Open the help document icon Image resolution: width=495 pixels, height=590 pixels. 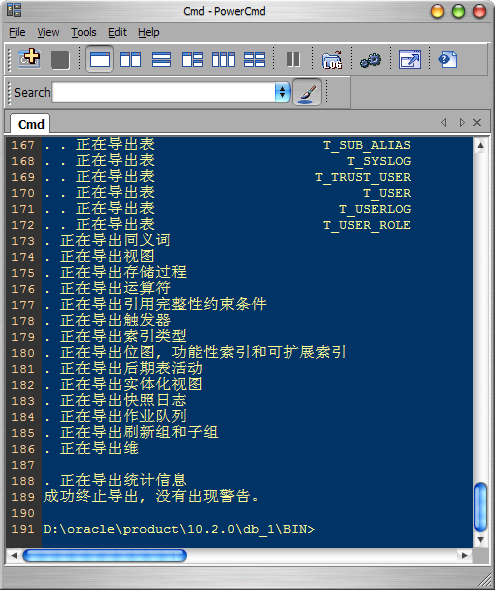point(448,59)
